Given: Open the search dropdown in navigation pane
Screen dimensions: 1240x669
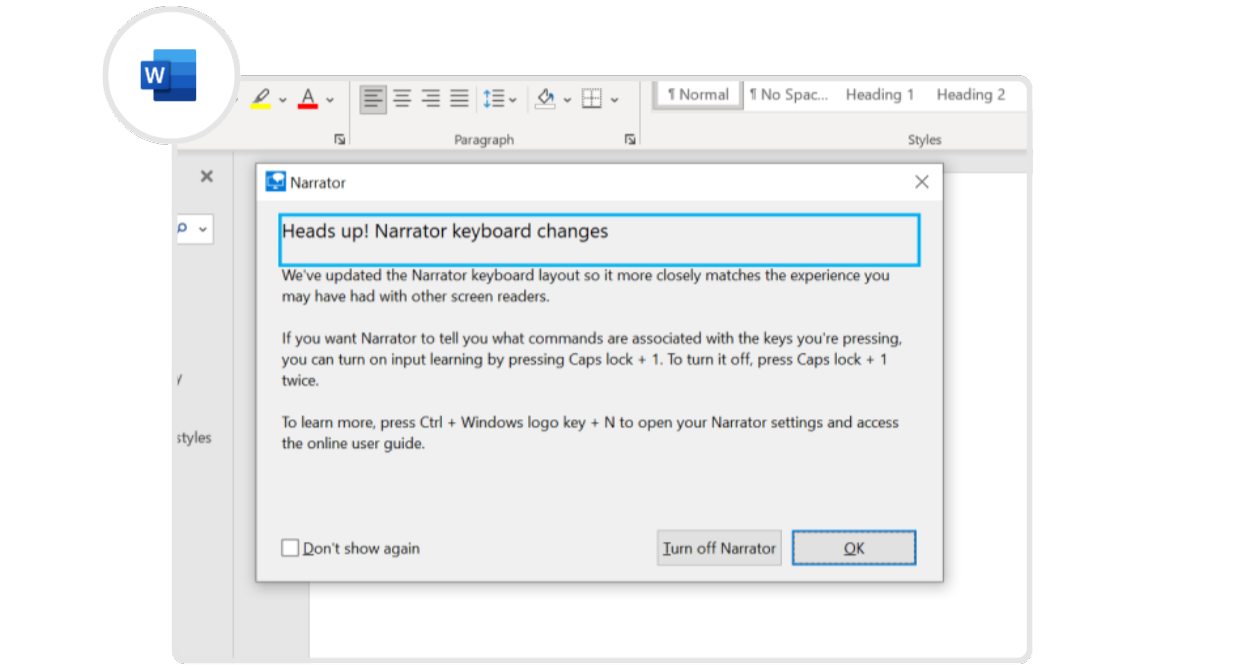Looking at the screenshot, I should pos(204,229).
